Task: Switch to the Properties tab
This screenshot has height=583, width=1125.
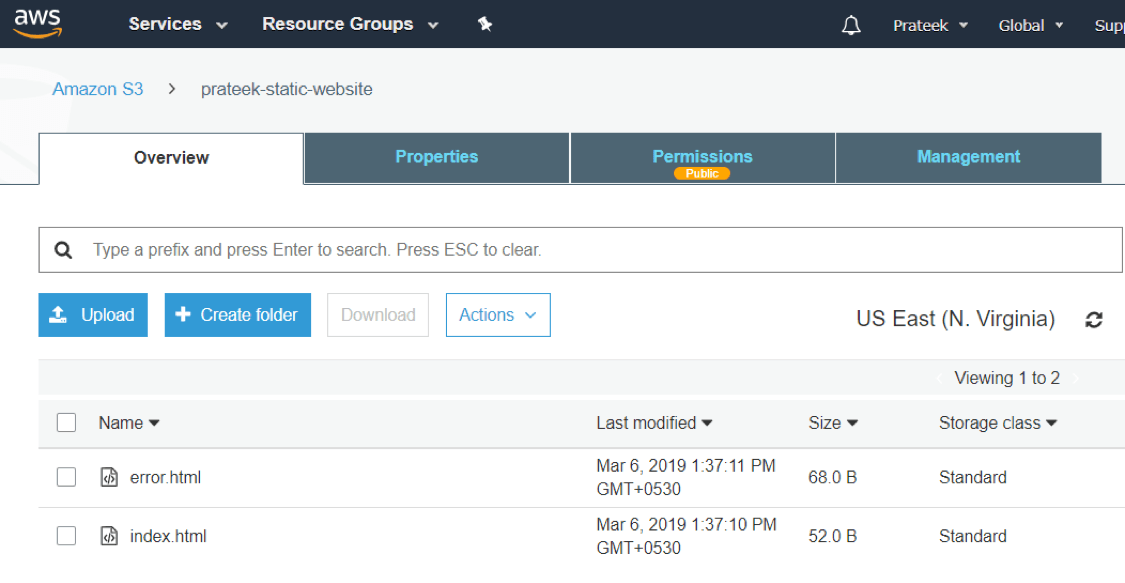Action: pos(436,157)
